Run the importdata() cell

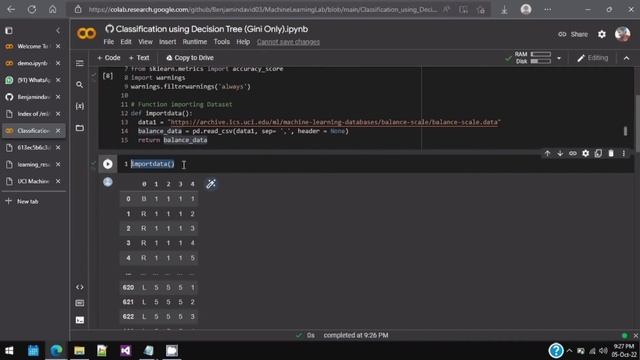[108, 164]
